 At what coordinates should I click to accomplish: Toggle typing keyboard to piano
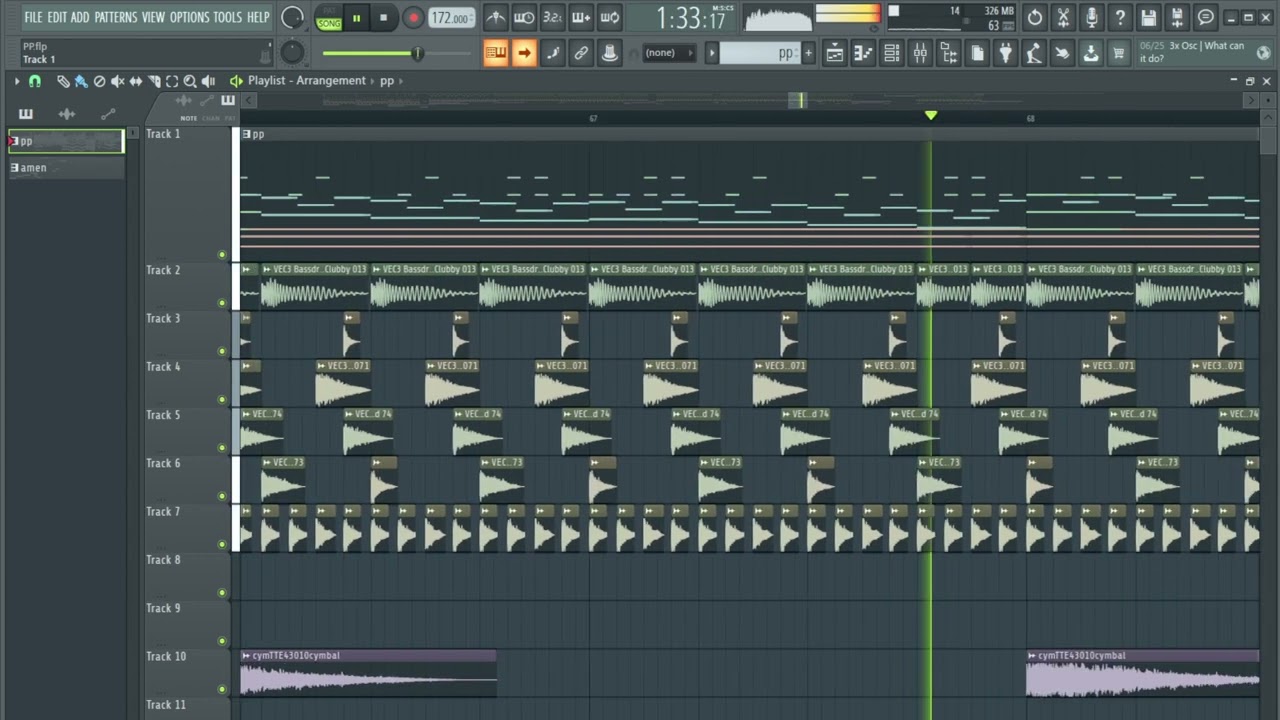click(x=495, y=53)
